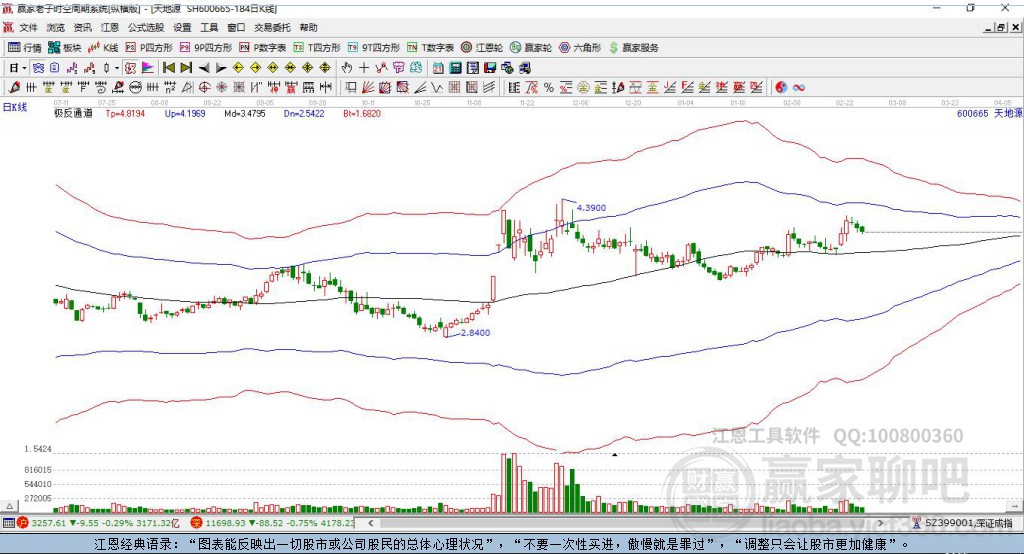Open the 窗口 menu
This screenshot has height=554, width=1024.
coord(236,27)
